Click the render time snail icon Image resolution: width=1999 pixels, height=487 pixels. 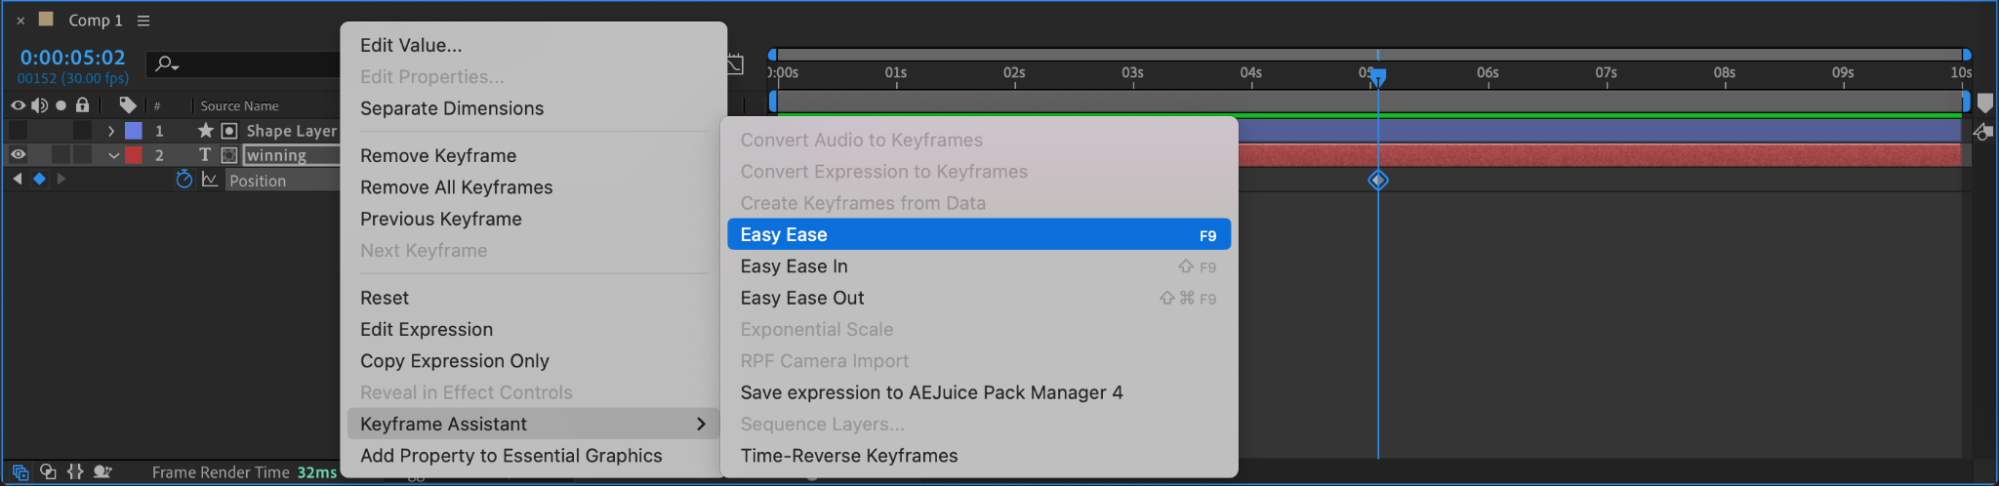(x=102, y=472)
